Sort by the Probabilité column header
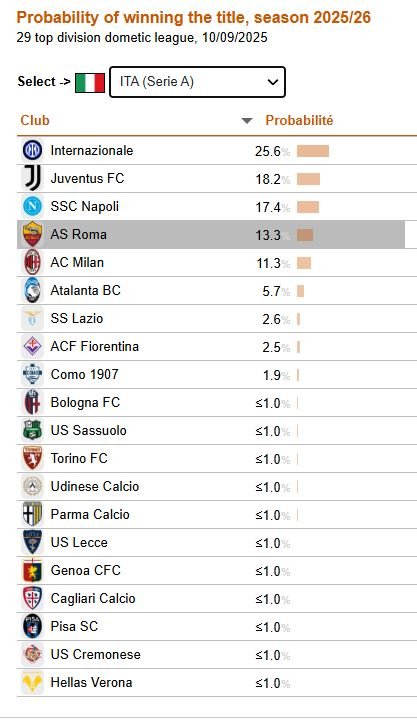This screenshot has height=726, width=417. (x=299, y=120)
